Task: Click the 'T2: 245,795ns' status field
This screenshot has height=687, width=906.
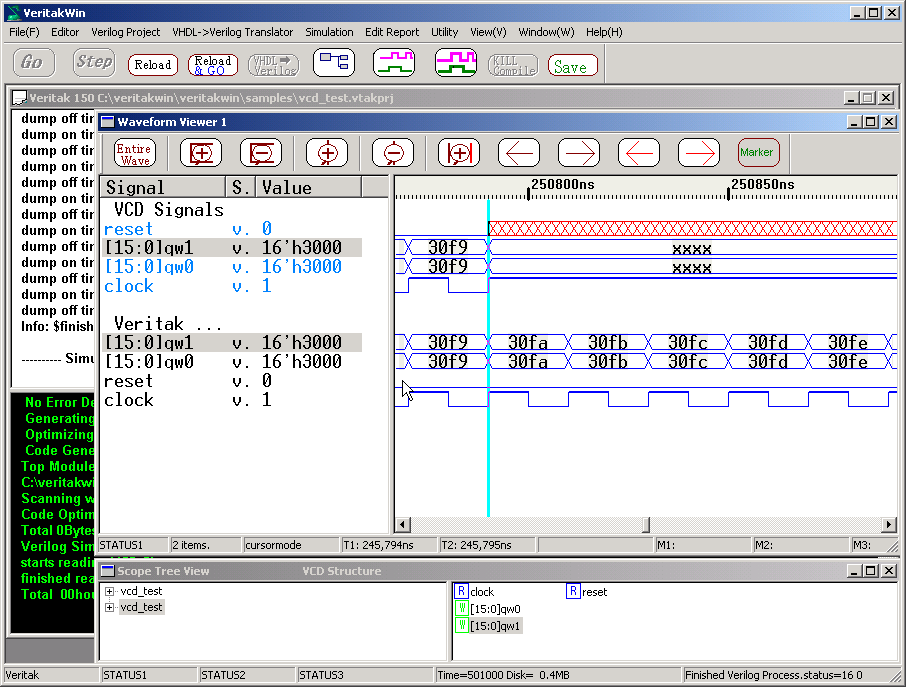Action: [x=487, y=545]
